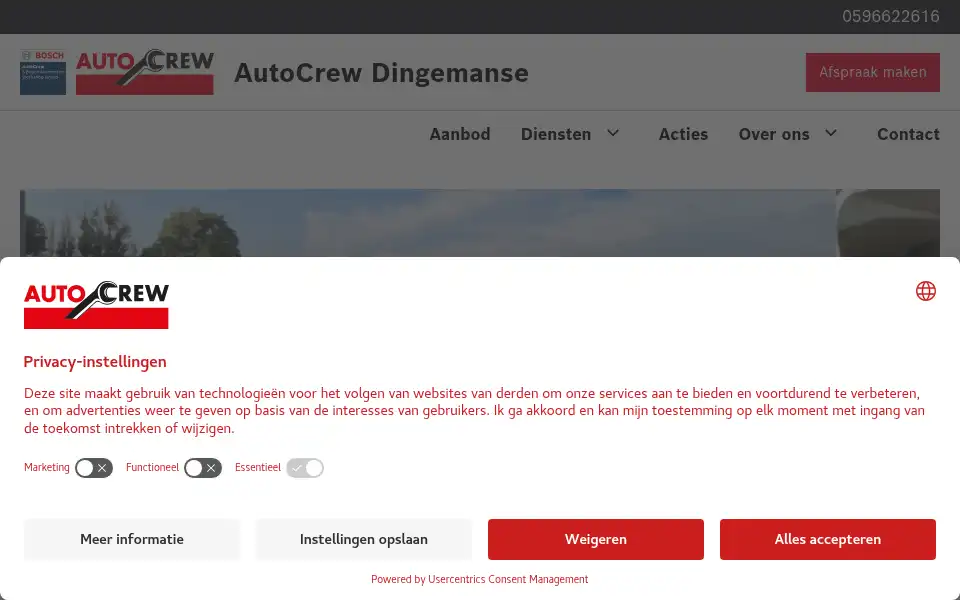Click the AutoCrew logo in the privacy dialog

point(96,305)
